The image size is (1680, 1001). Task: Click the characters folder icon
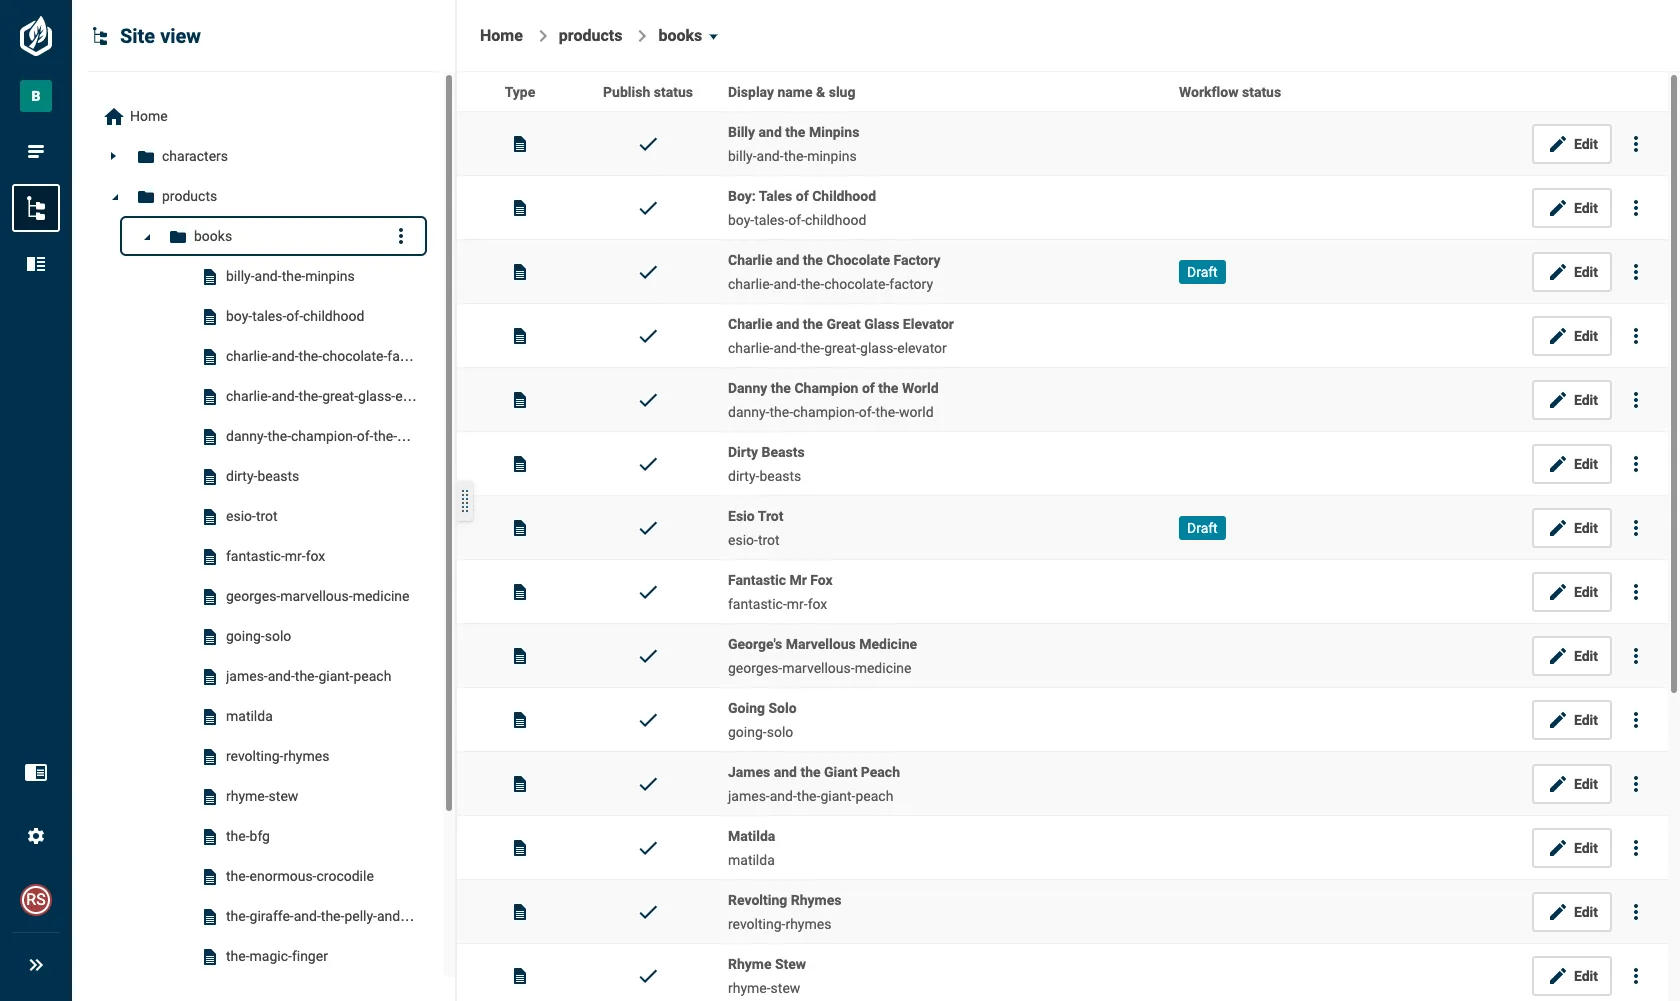tap(146, 157)
